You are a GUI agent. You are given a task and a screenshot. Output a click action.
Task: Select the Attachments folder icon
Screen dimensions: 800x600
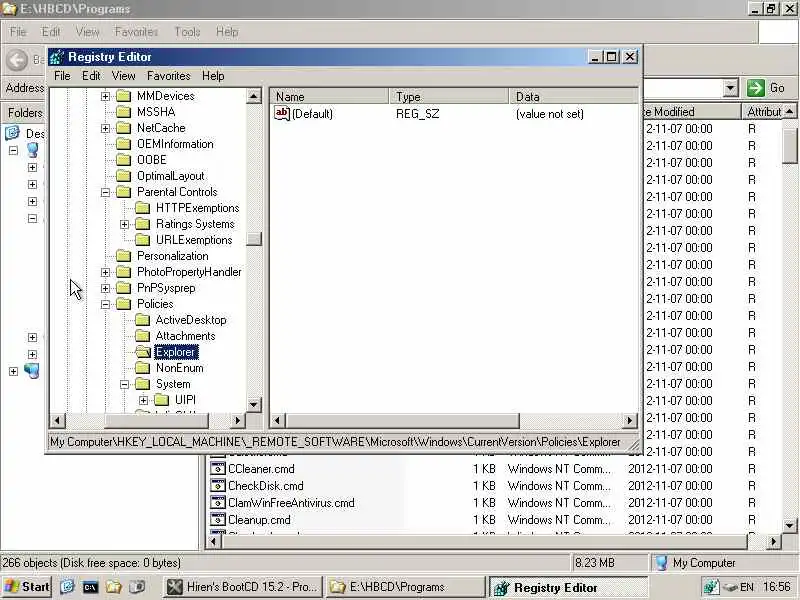[x=143, y=336]
